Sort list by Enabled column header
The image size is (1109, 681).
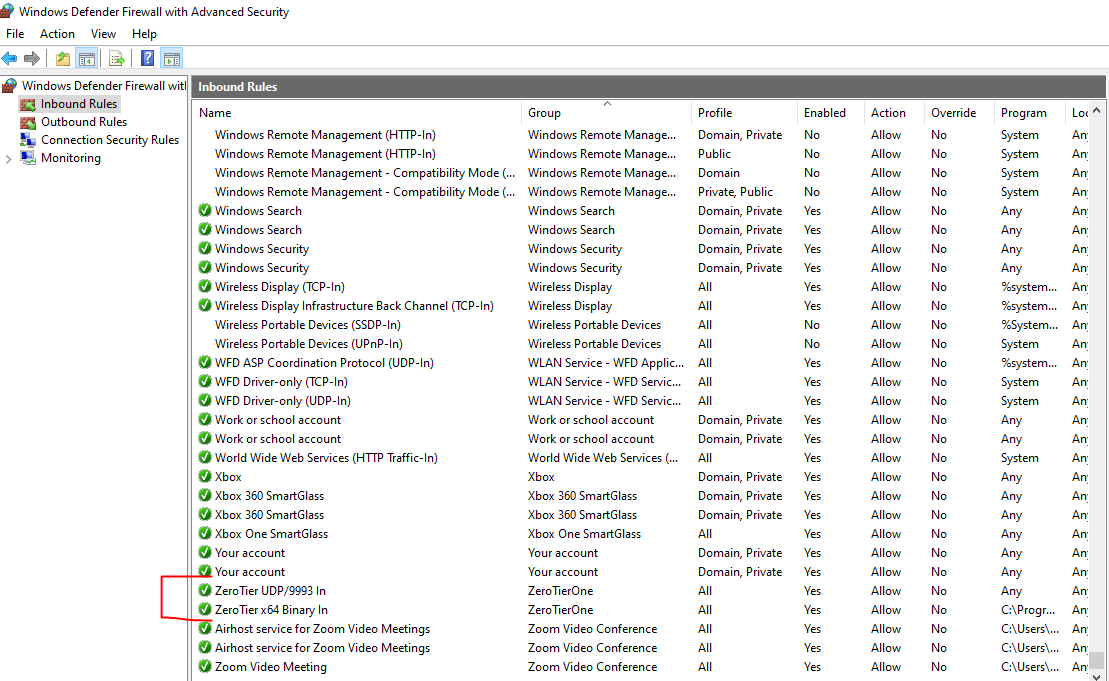click(824, 113)
